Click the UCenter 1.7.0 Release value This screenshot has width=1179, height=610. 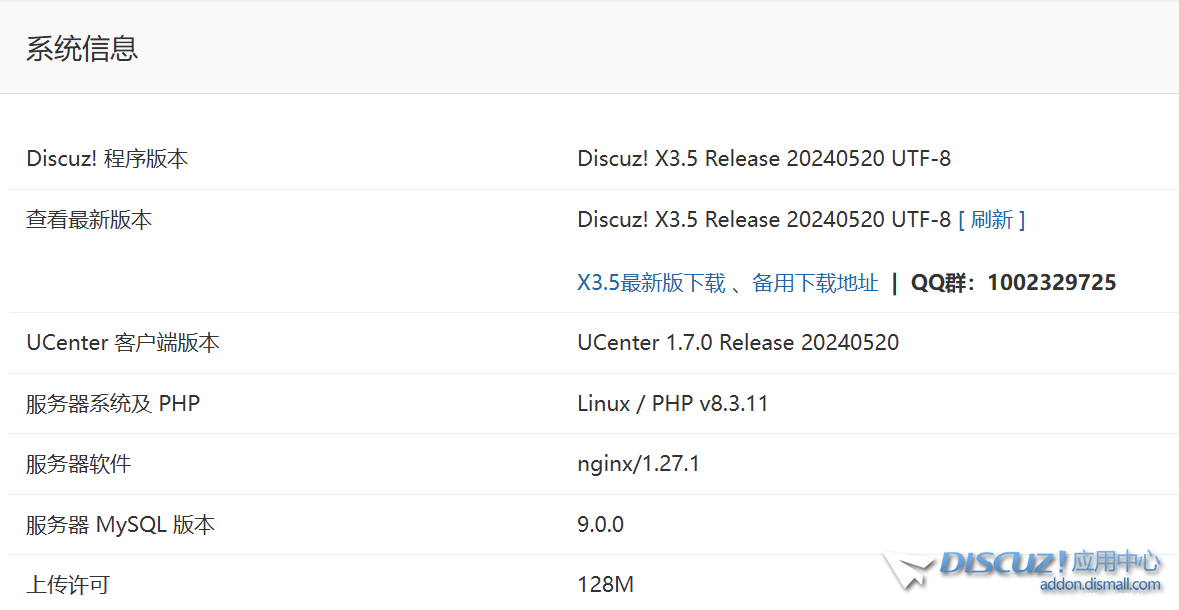(738, 343)
